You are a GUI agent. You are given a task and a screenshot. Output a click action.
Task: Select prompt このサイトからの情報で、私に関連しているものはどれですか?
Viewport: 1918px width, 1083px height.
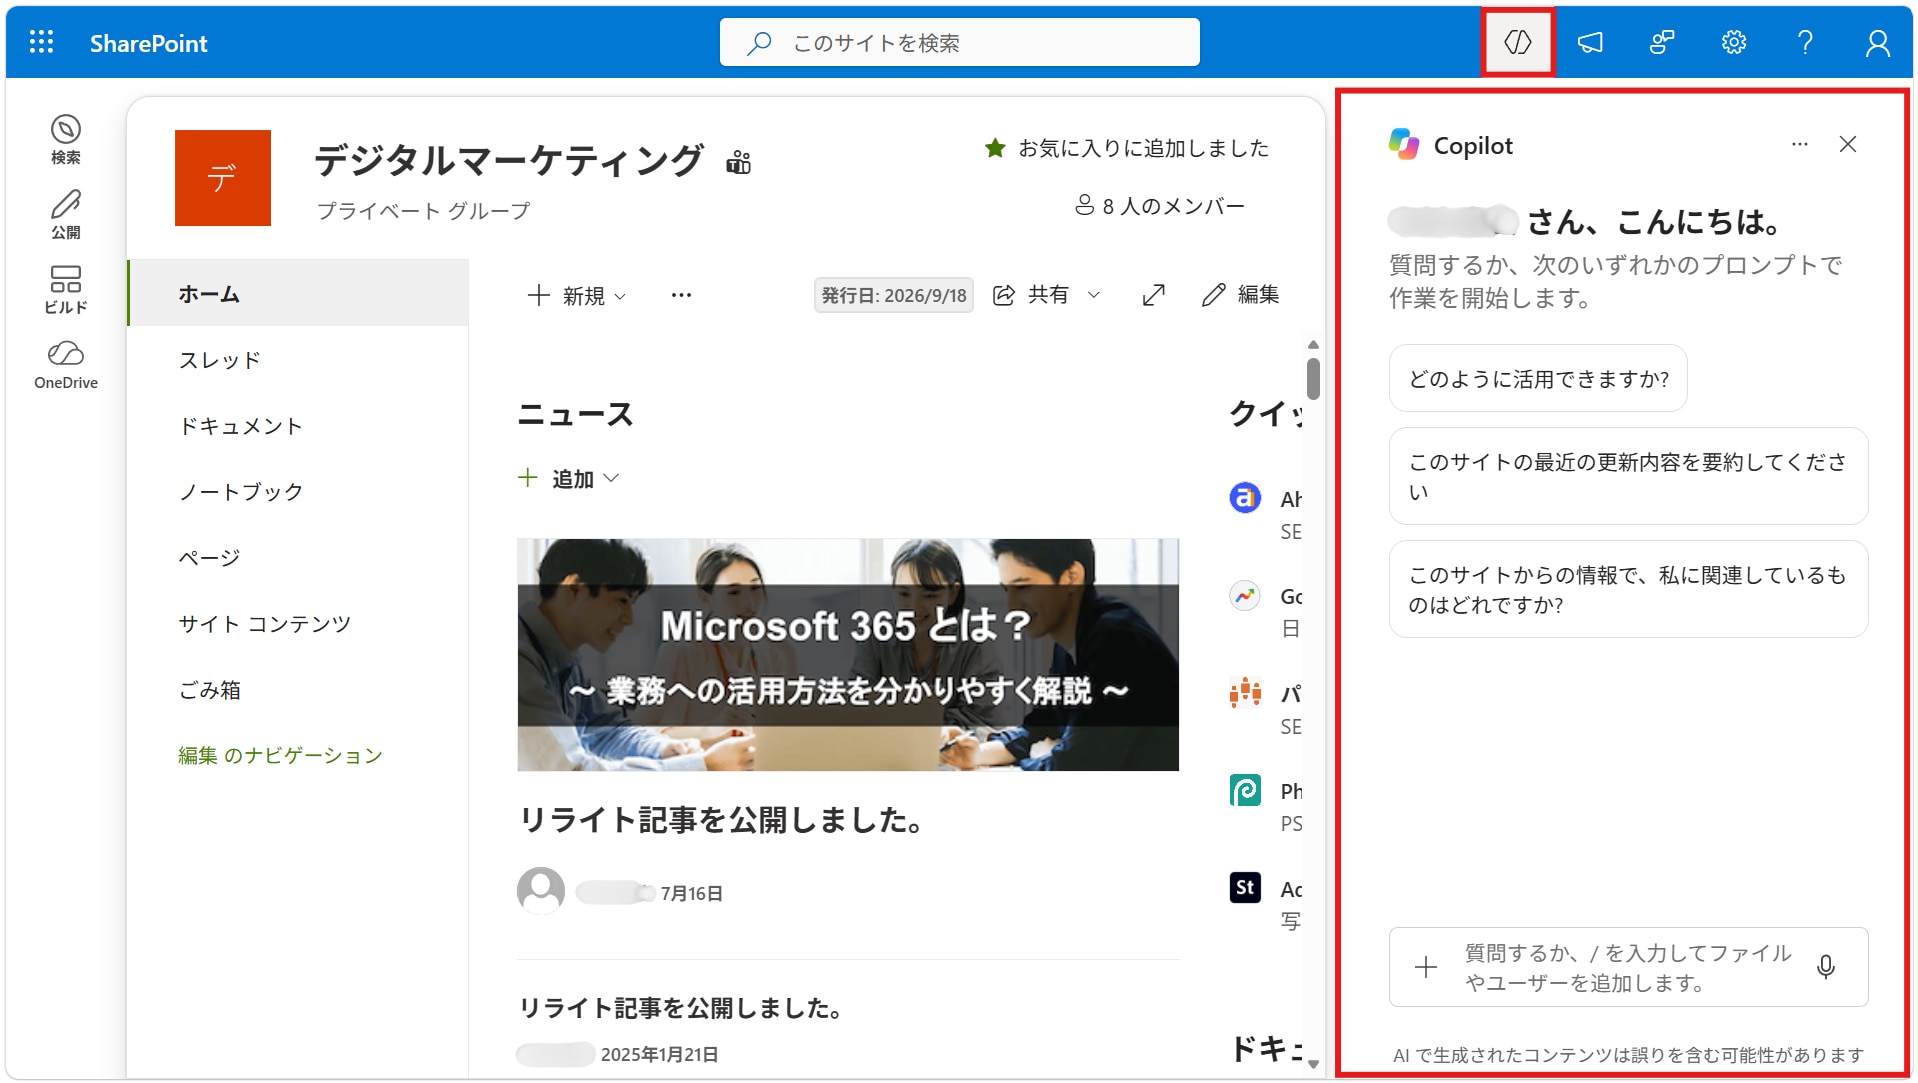(x=1628, y=589)
